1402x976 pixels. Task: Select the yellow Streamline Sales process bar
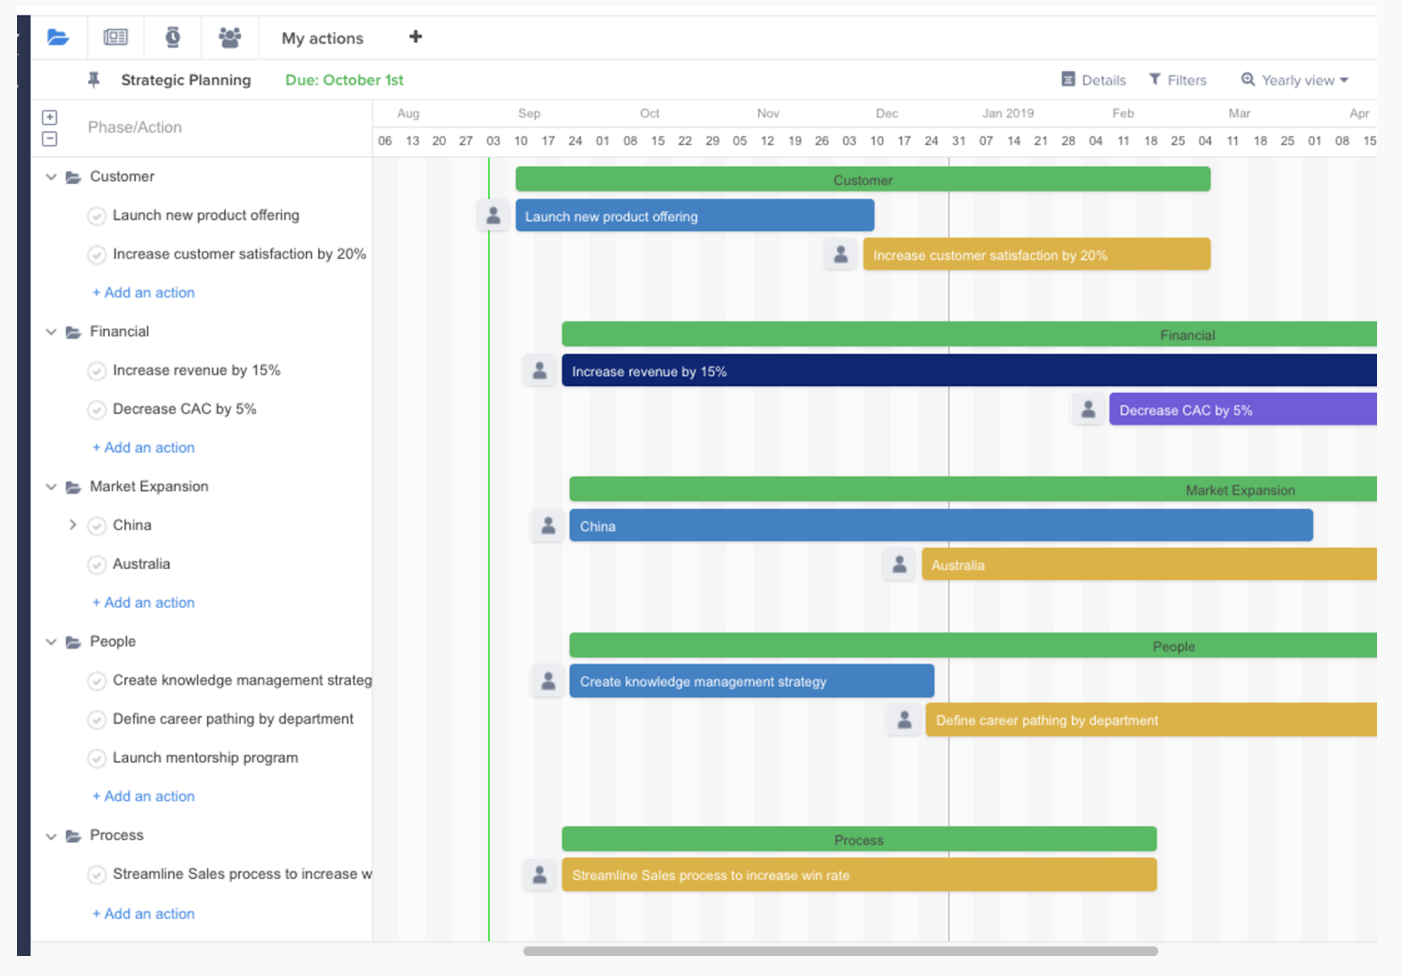click(x=859, y=875)
